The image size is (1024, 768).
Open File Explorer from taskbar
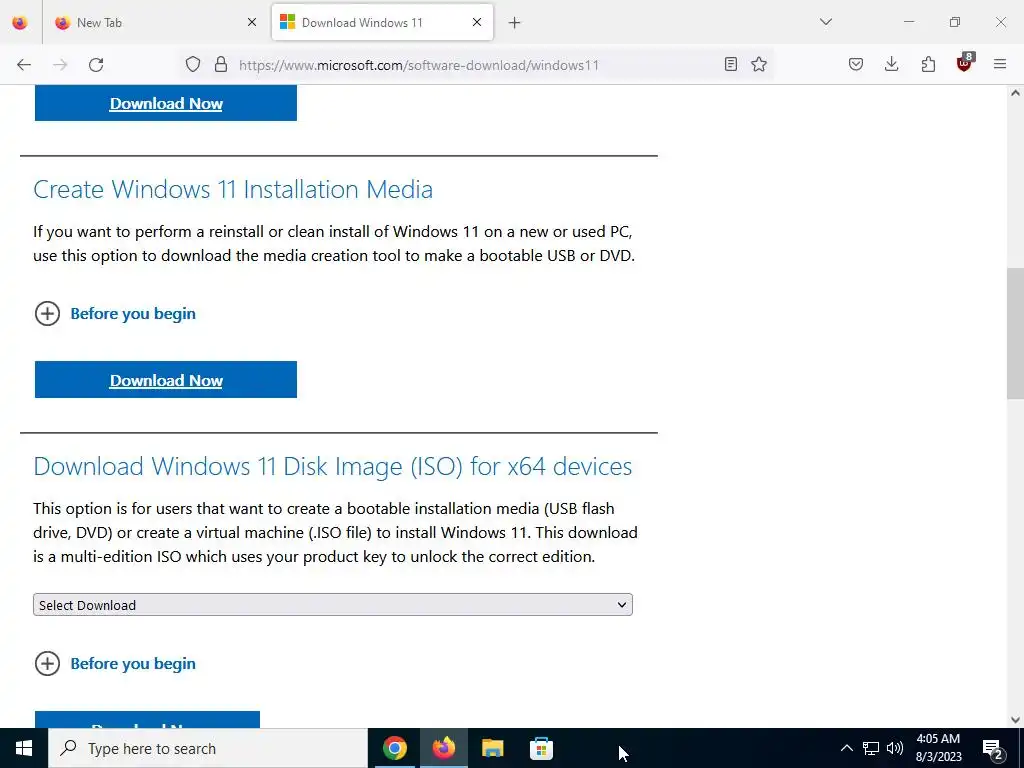tap(492, 748)
